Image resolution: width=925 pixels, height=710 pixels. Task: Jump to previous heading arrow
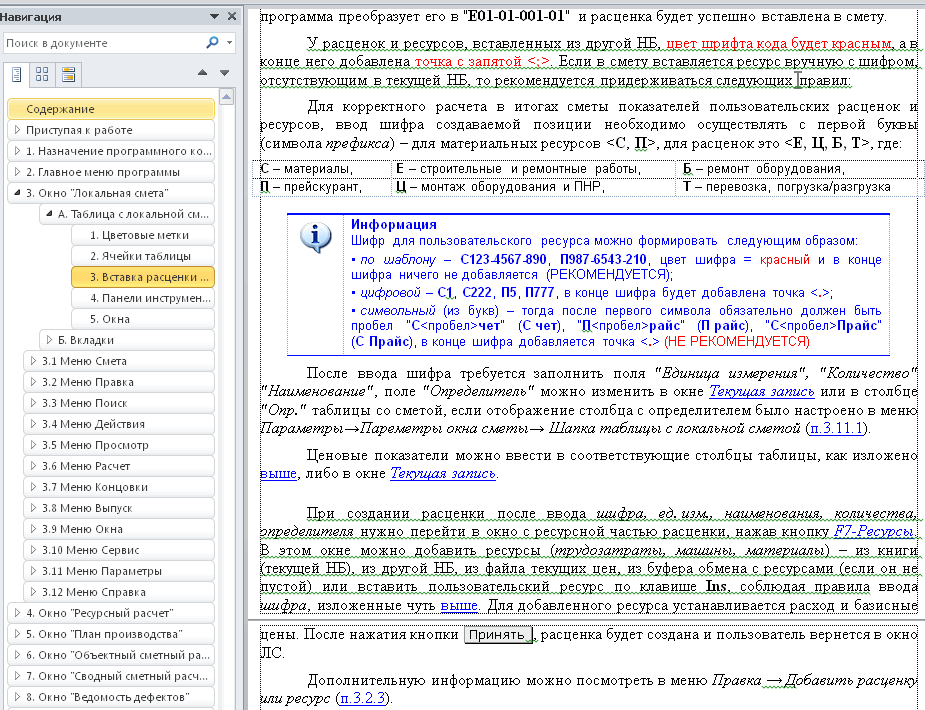coord(201,74)
